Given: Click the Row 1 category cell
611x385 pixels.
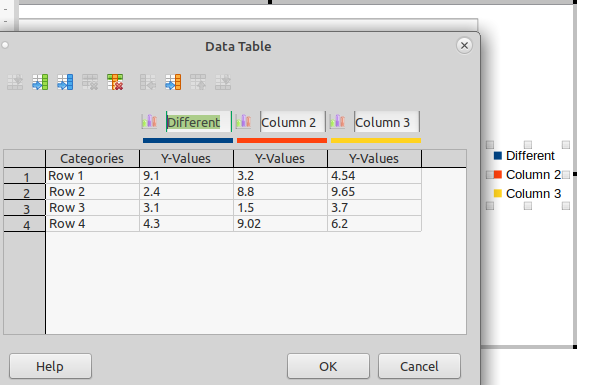Looking at the screenshot, I should click(92, 176).
